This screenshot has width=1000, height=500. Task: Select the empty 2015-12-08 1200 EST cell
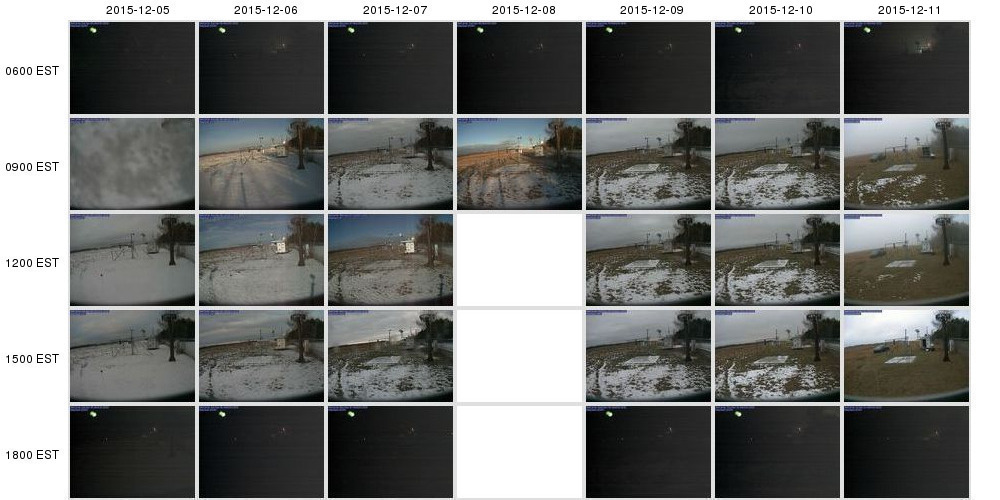coord(519,260)
